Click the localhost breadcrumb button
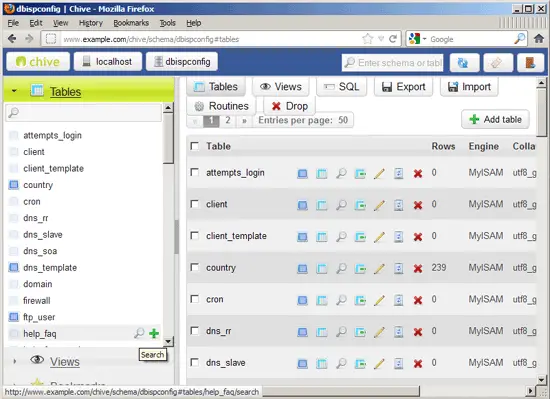The image size is (550, 399). (x=108, y=62)
